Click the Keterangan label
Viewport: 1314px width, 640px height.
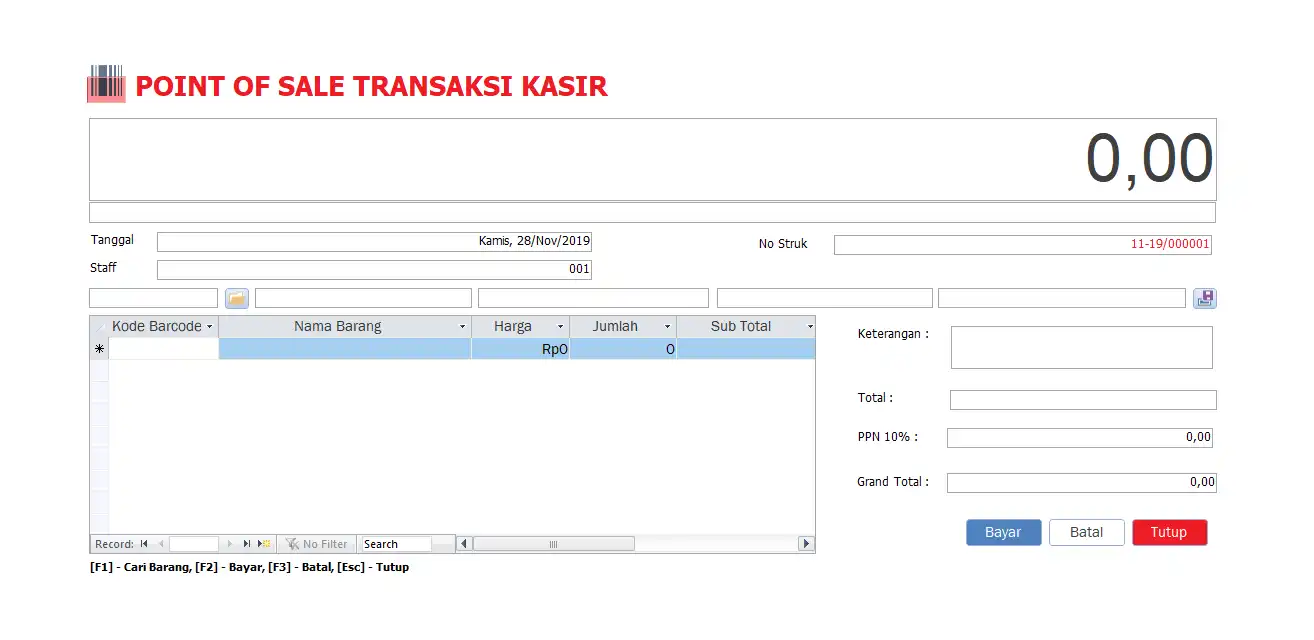[893, 334]
